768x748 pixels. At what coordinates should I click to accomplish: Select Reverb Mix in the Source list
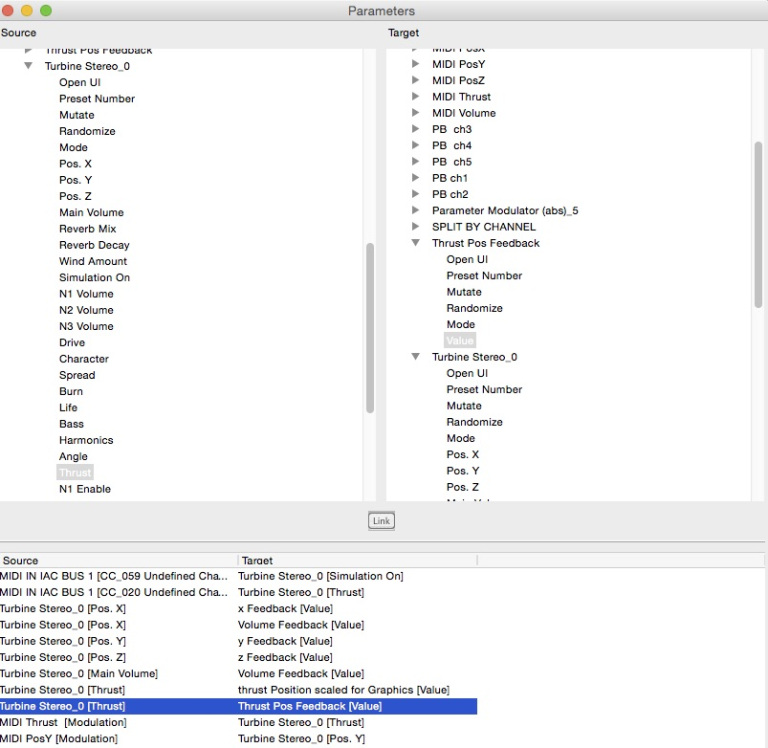pyautogui.click(x=87, y=229)
